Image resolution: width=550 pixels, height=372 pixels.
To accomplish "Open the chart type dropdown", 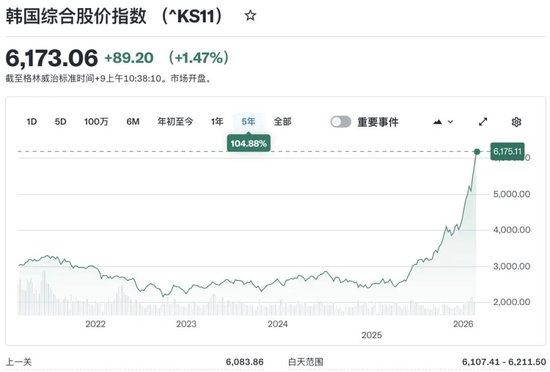I will tap(443, 122).
